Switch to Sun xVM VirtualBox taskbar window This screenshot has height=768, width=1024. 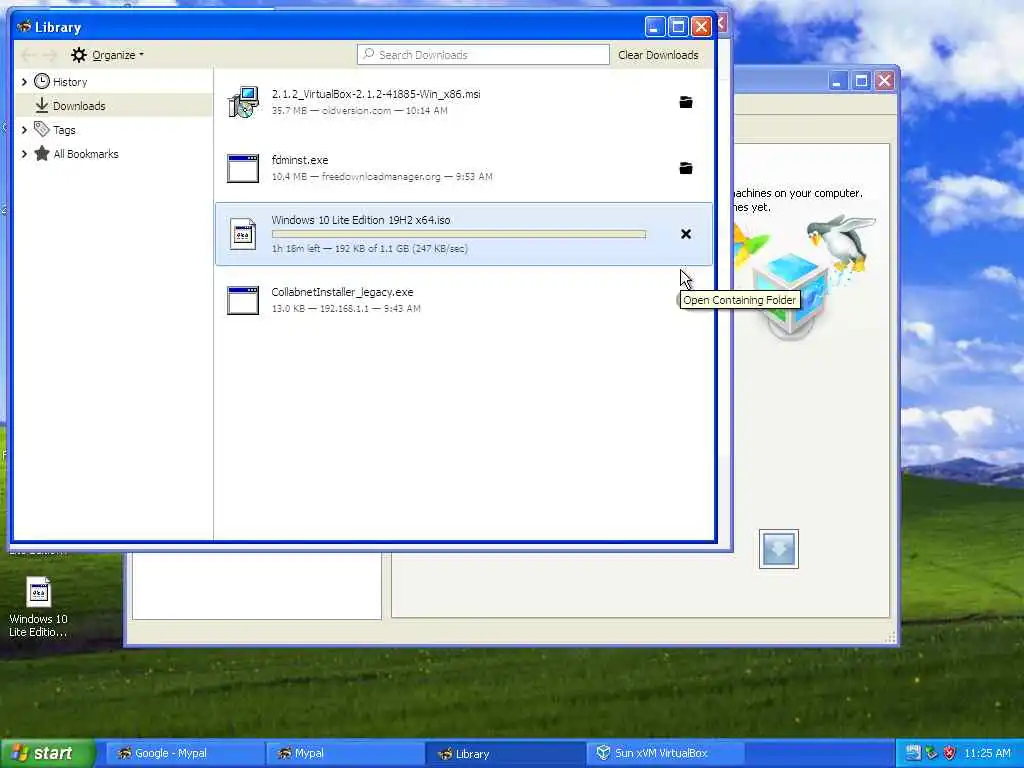665,753
